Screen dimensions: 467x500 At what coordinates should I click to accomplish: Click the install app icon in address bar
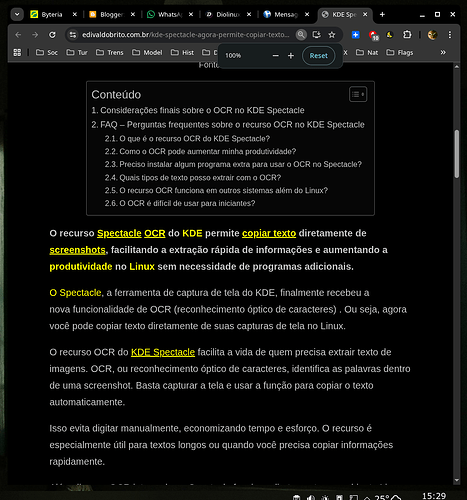coord(316,35)
